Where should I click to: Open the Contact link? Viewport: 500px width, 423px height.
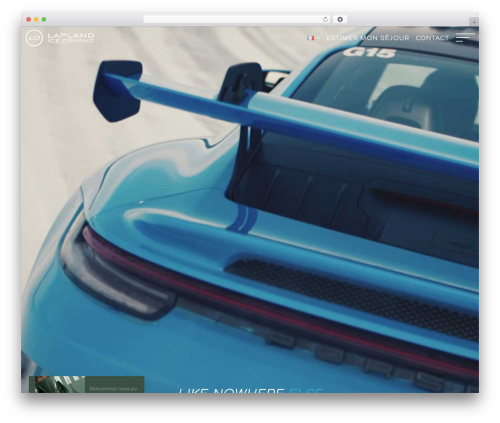click(x=432, y=38)
